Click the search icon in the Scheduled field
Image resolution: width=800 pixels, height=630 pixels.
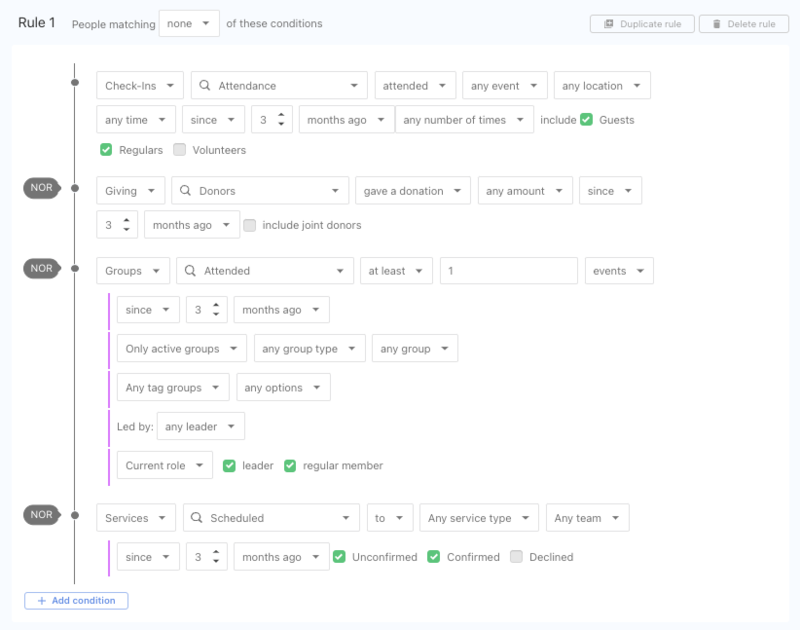tap(199, 517)
